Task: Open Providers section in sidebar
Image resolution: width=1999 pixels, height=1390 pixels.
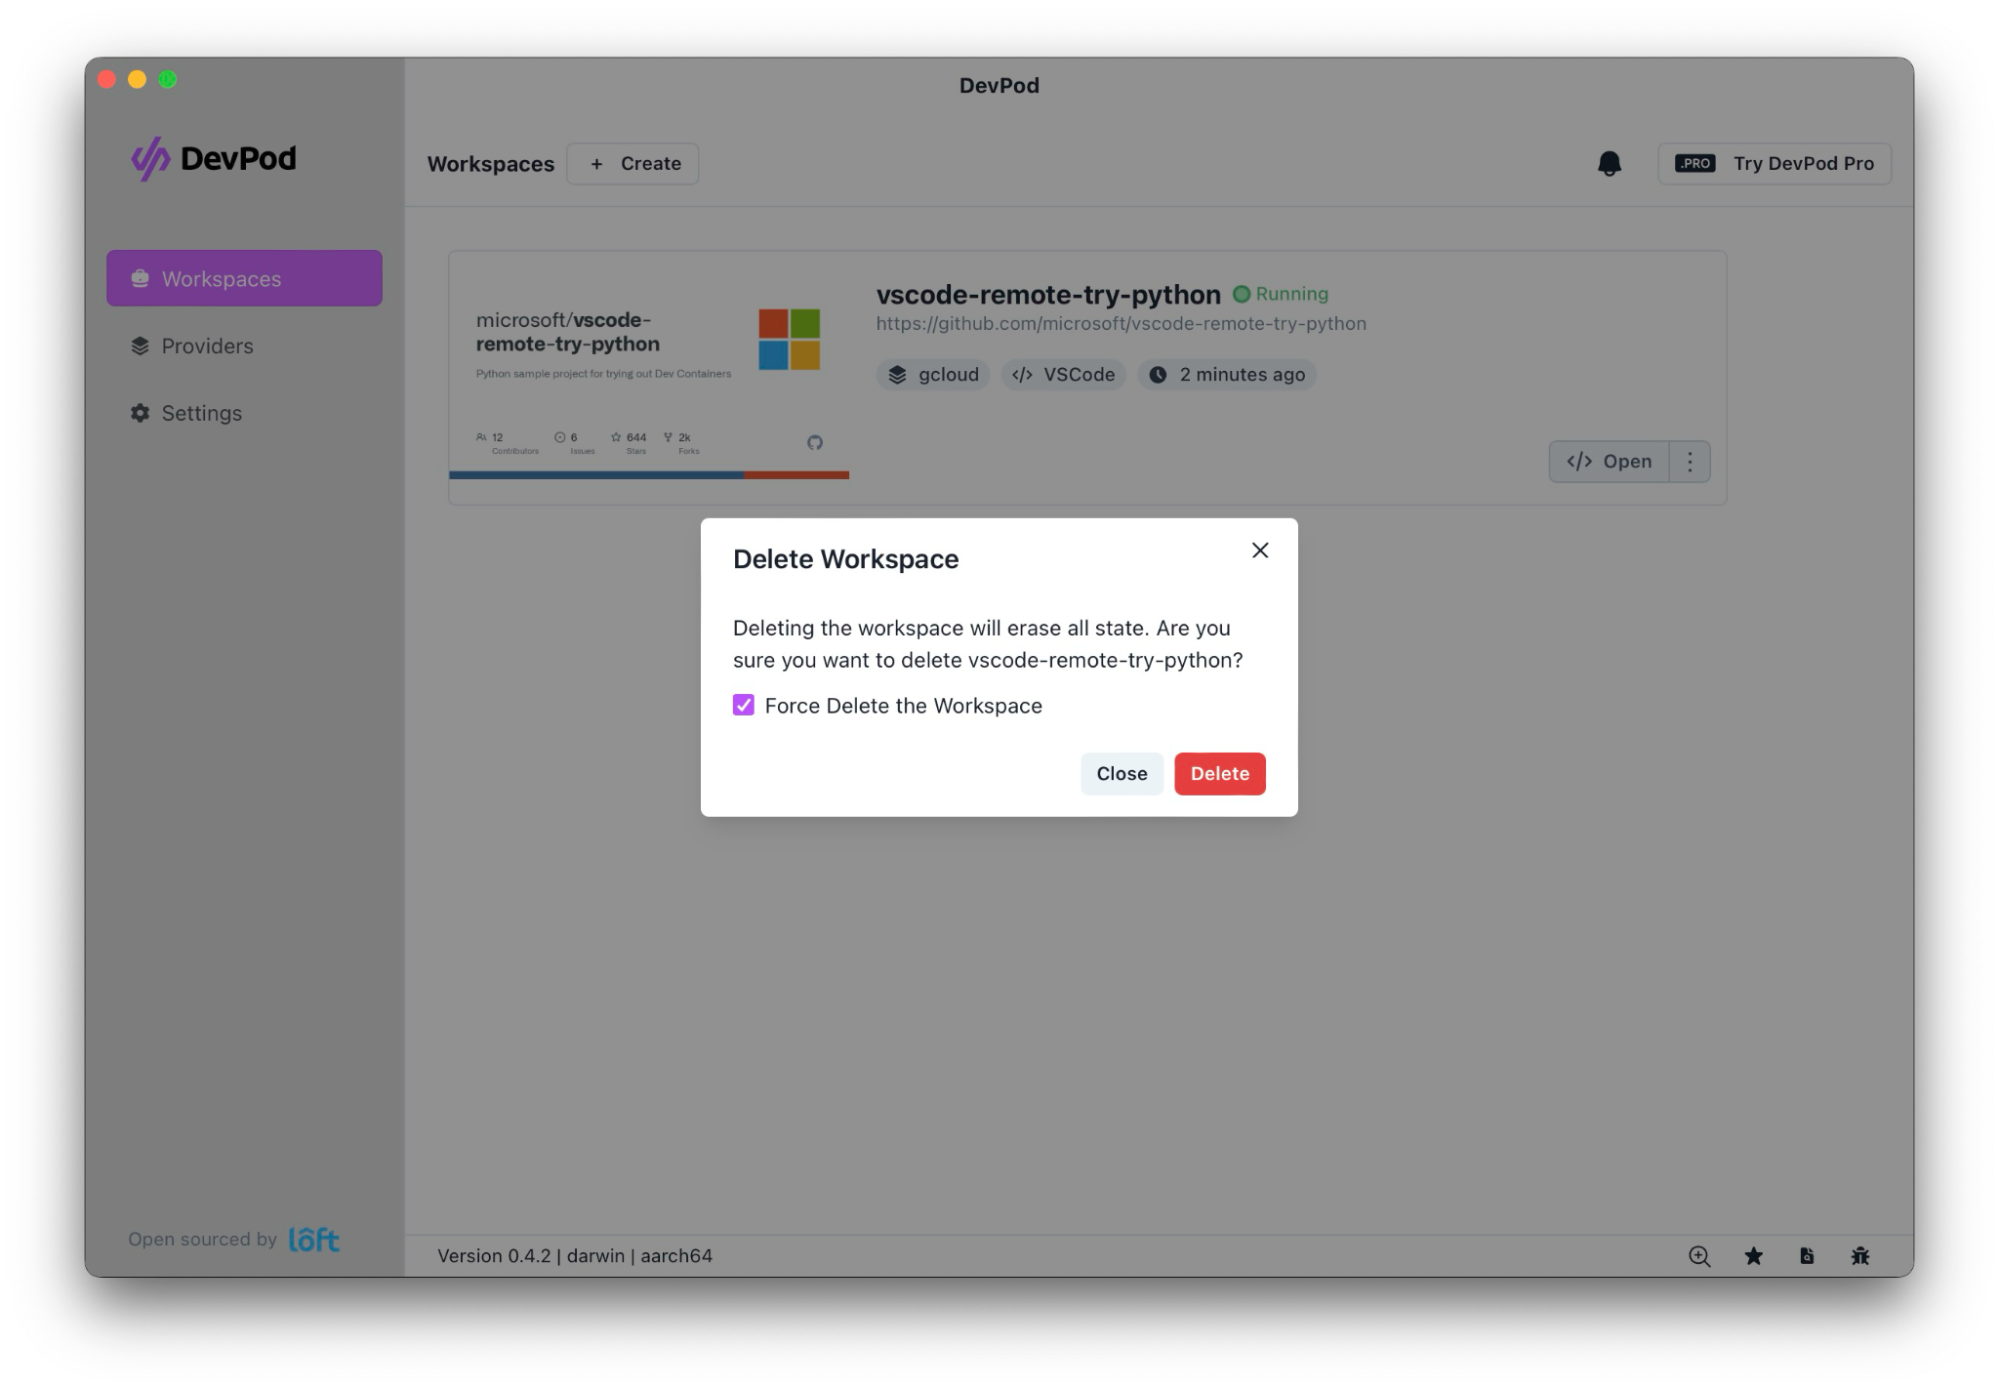Action: (x=207, y=346)
